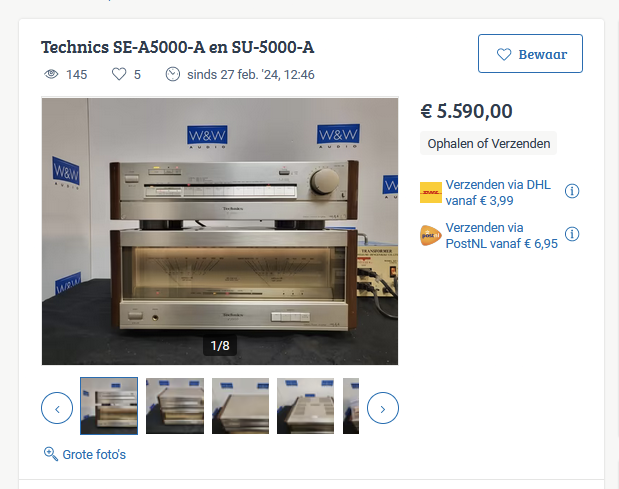
Task: Open DHL shipping info icon
Action: click(x=572, y=191)
